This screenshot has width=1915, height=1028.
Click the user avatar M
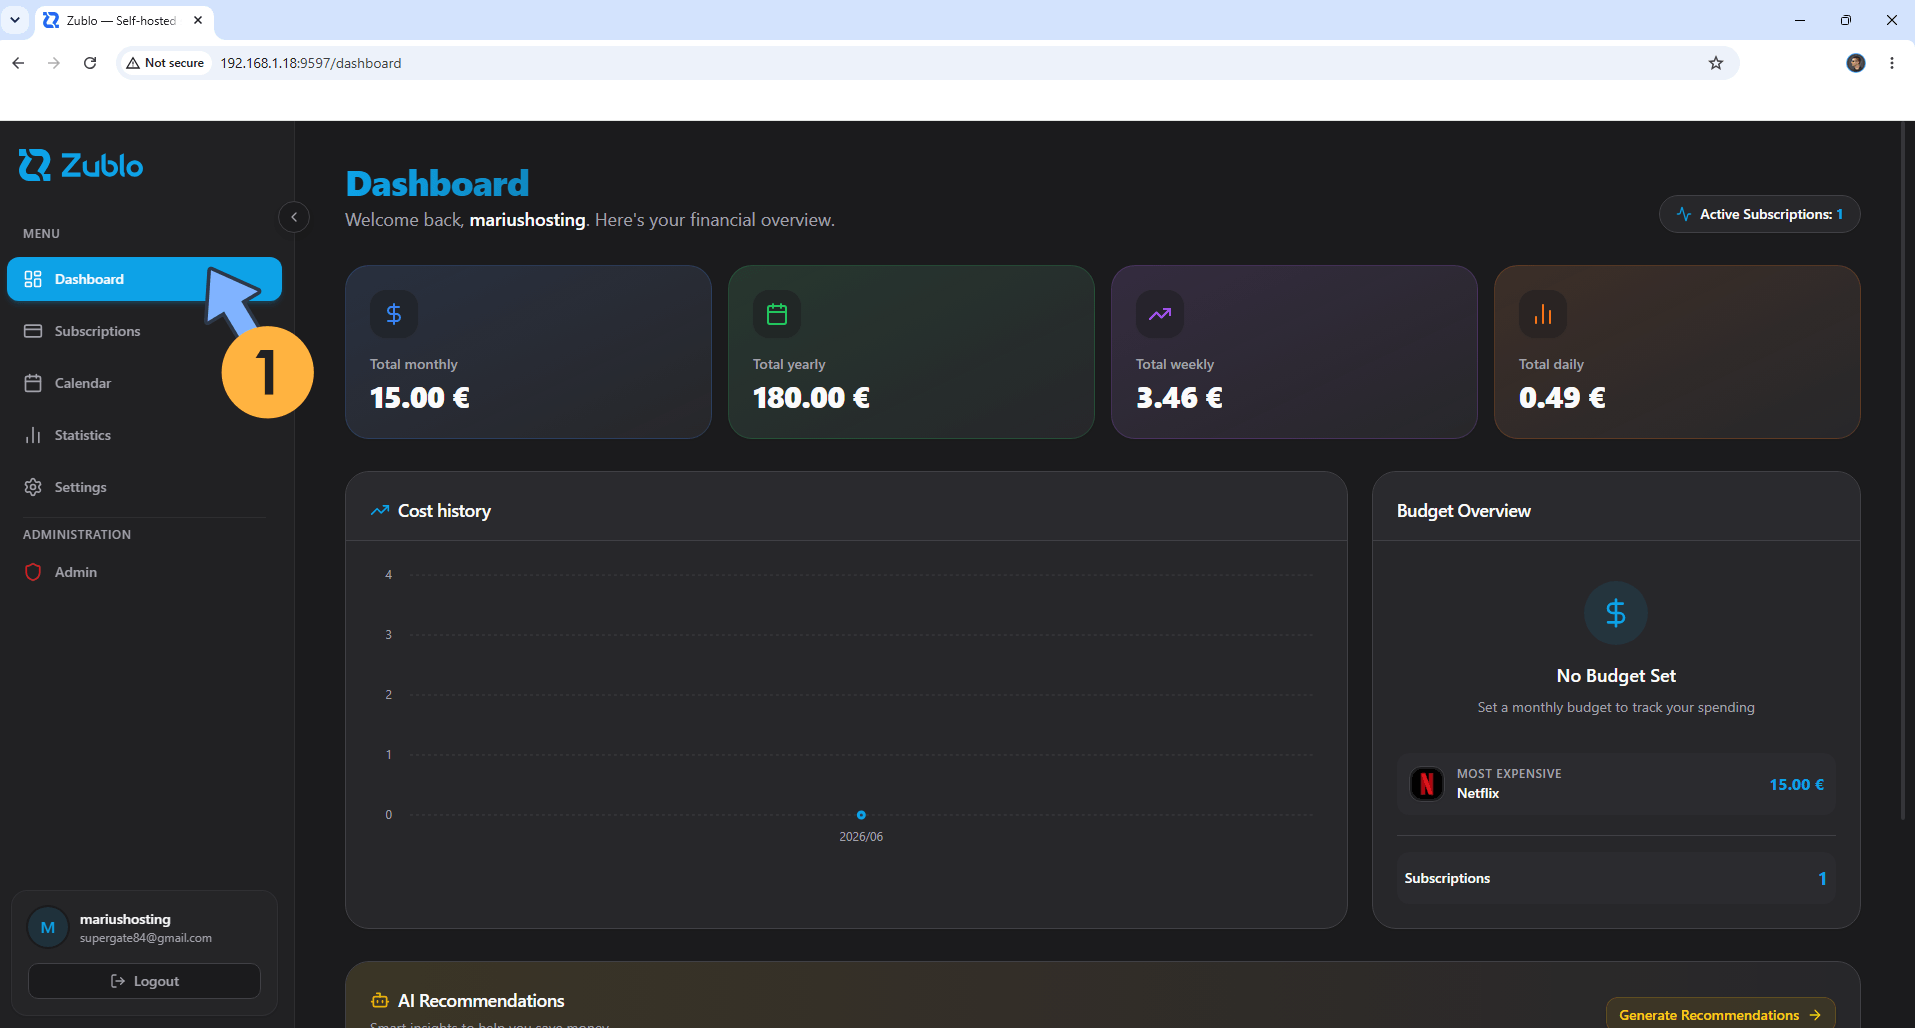click(x=47, y=927)
